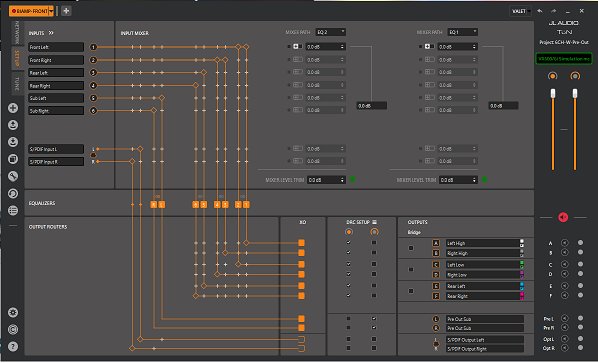Mute output channel C speaker icon

564,264
